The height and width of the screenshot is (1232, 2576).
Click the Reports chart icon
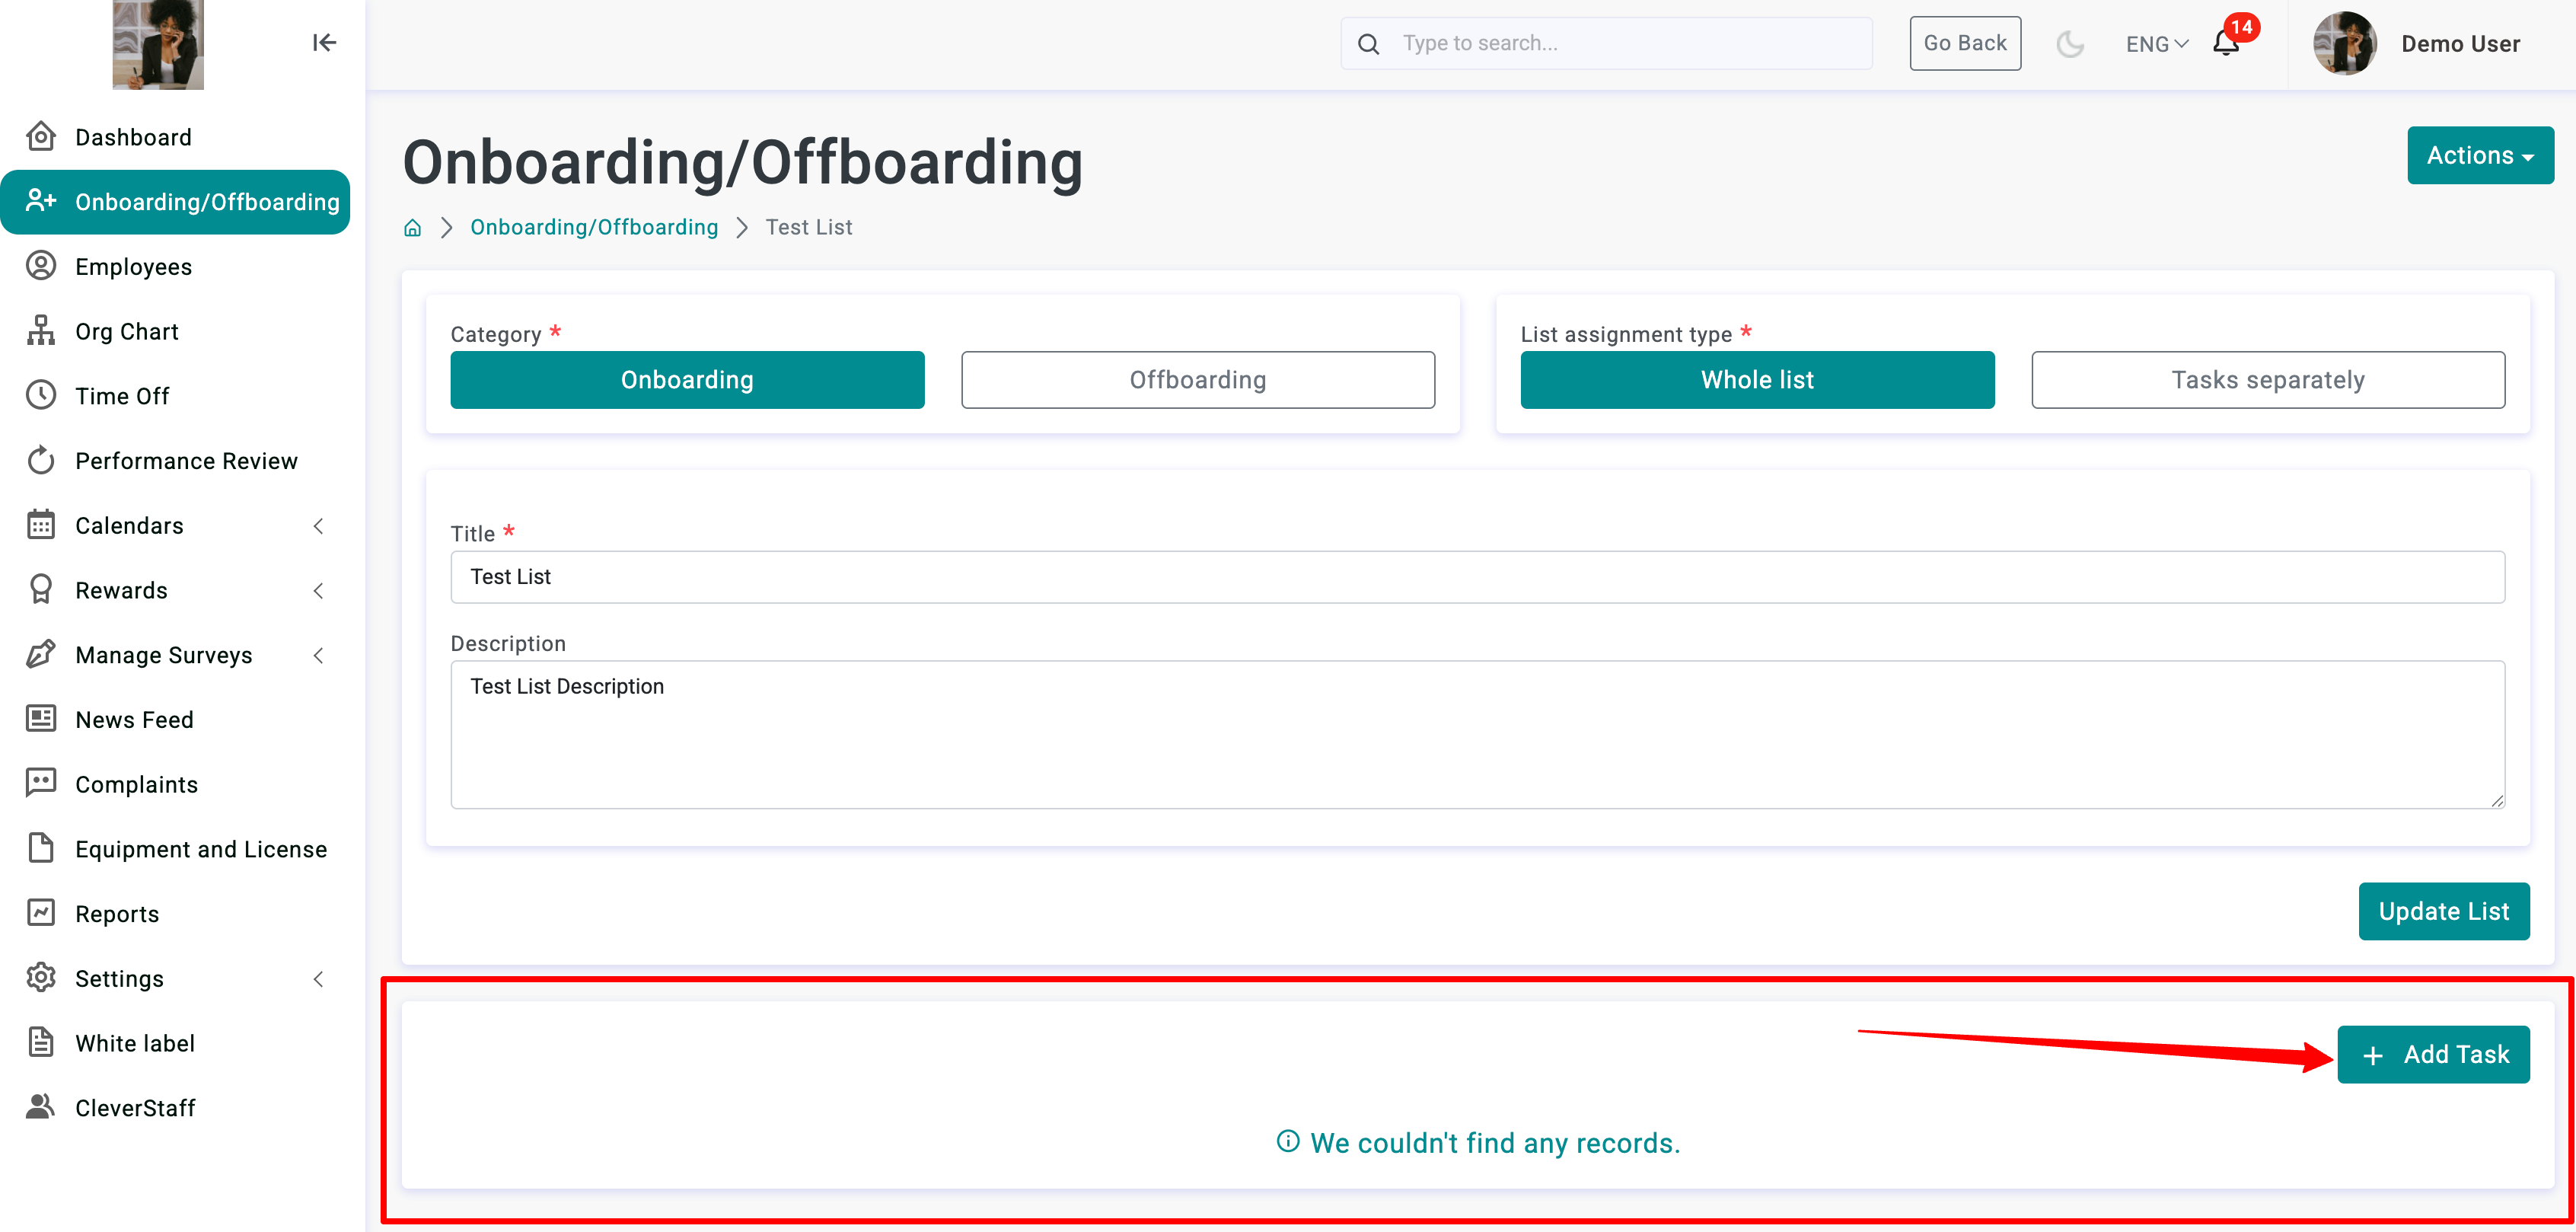click(41, 913)
